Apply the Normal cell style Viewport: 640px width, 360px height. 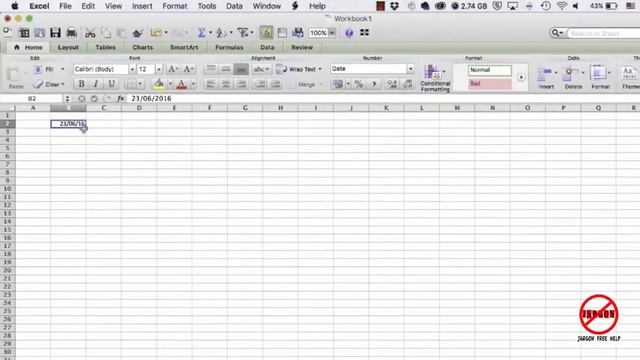click(x=489, y=70)
